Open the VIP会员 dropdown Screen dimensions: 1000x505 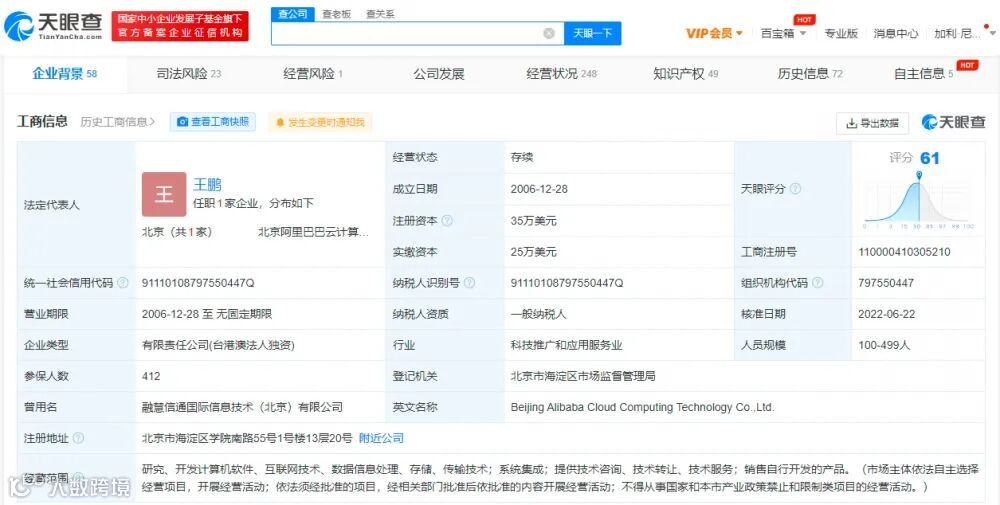click(x=714, y=33)
